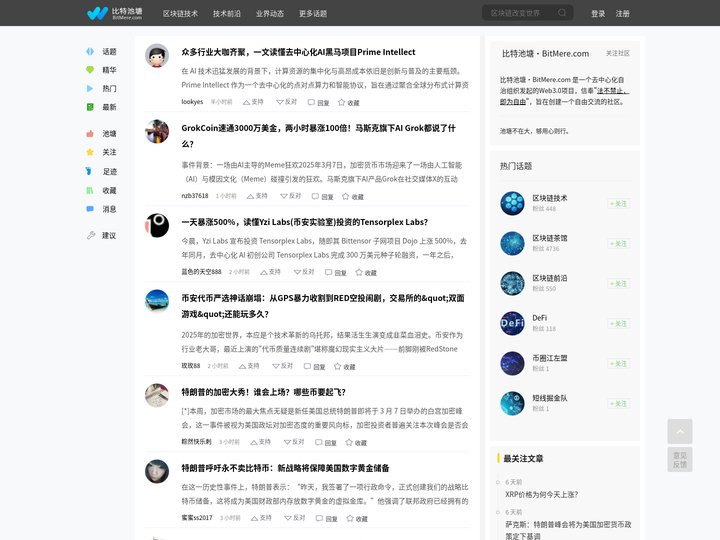Downvote 反对 on the 币安代币 post
This screenshot has height=540, width=720.
pos(282,366)
